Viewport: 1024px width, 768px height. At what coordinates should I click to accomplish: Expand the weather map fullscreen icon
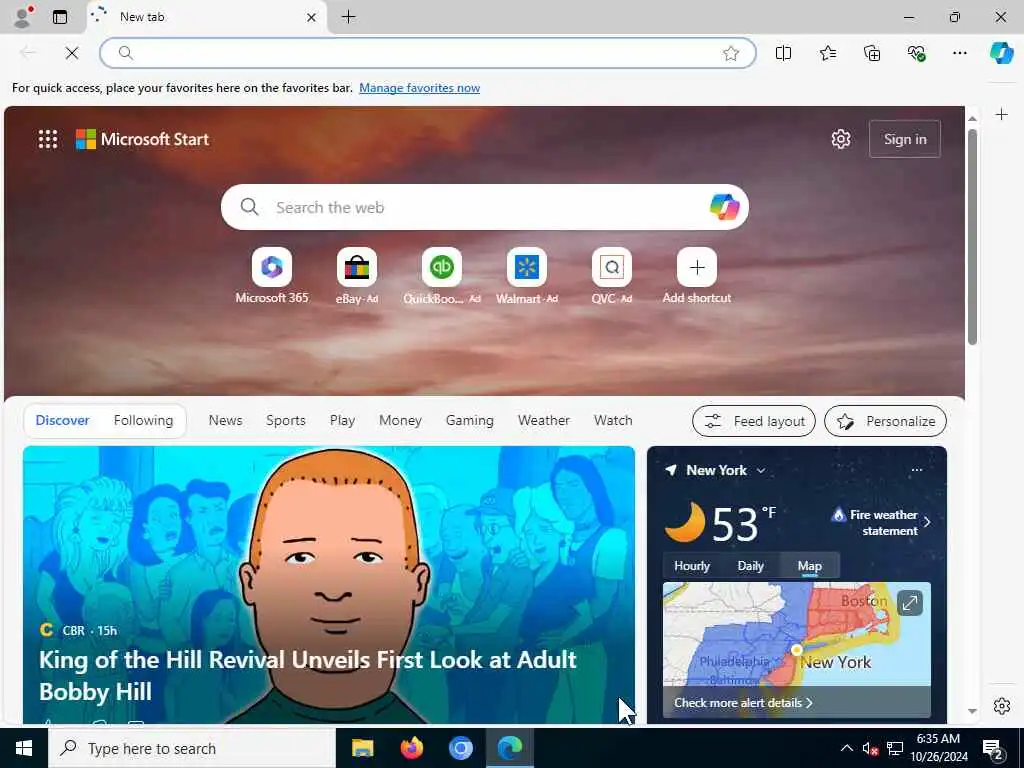910,603
